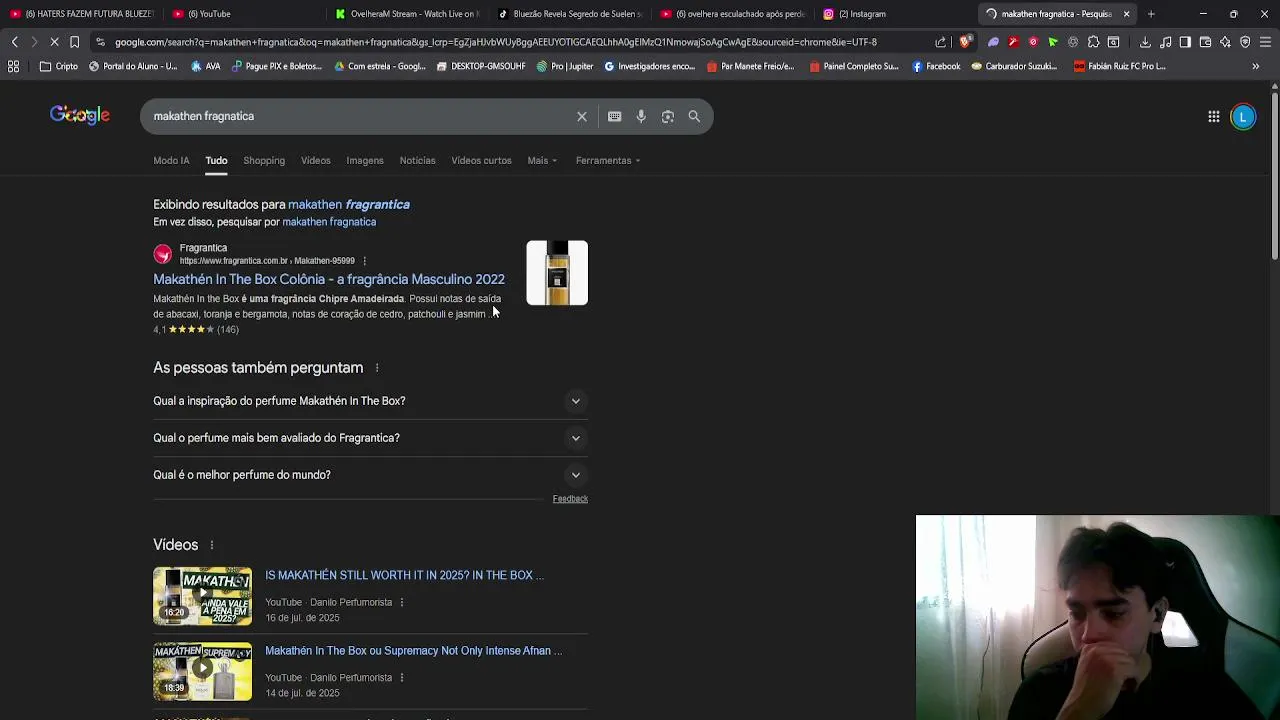Open the 'Mais' search filter dropdown

542,160
